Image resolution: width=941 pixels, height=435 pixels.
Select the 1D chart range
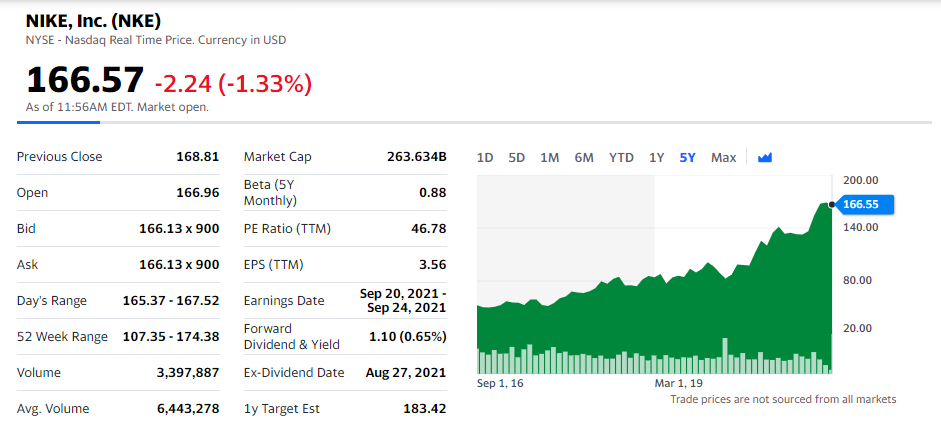[x=485, y=158]
